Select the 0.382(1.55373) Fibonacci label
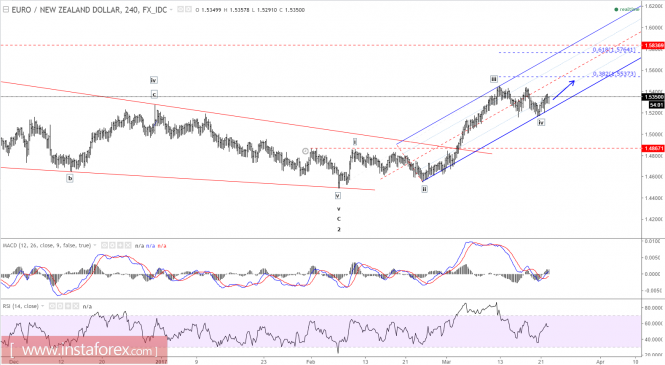665x365 pixels. tap(614, 74)
